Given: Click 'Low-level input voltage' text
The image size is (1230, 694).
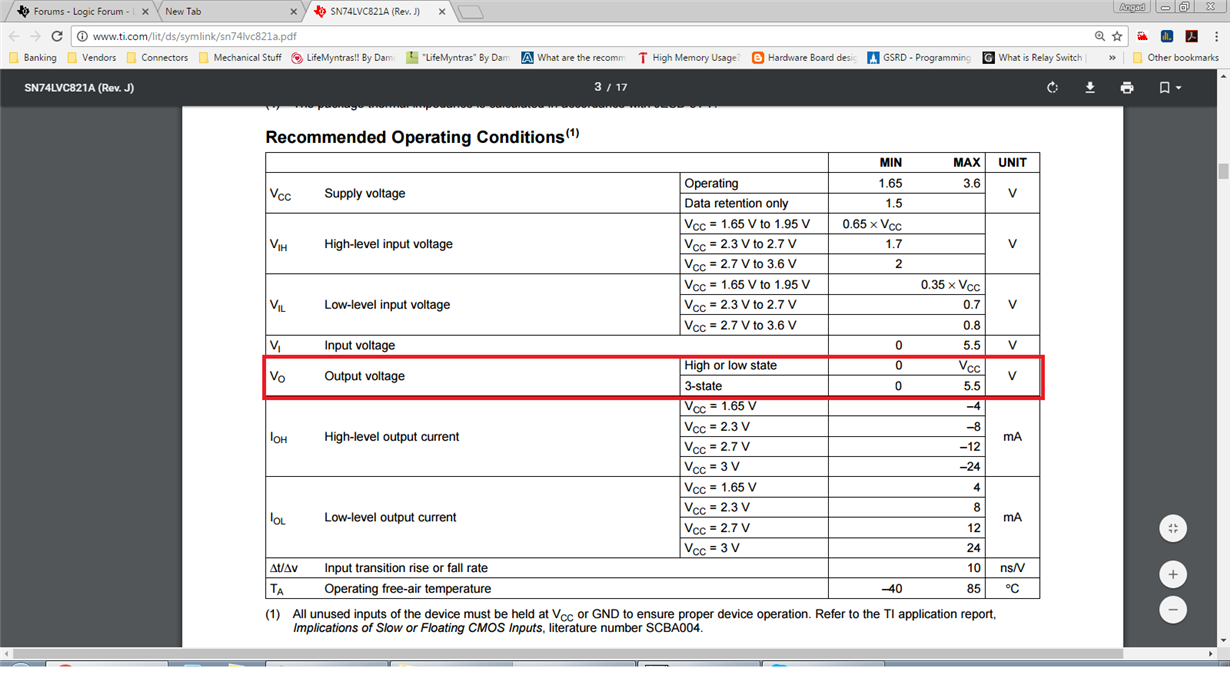Looking at the screenshot, I should coord(387,305).
